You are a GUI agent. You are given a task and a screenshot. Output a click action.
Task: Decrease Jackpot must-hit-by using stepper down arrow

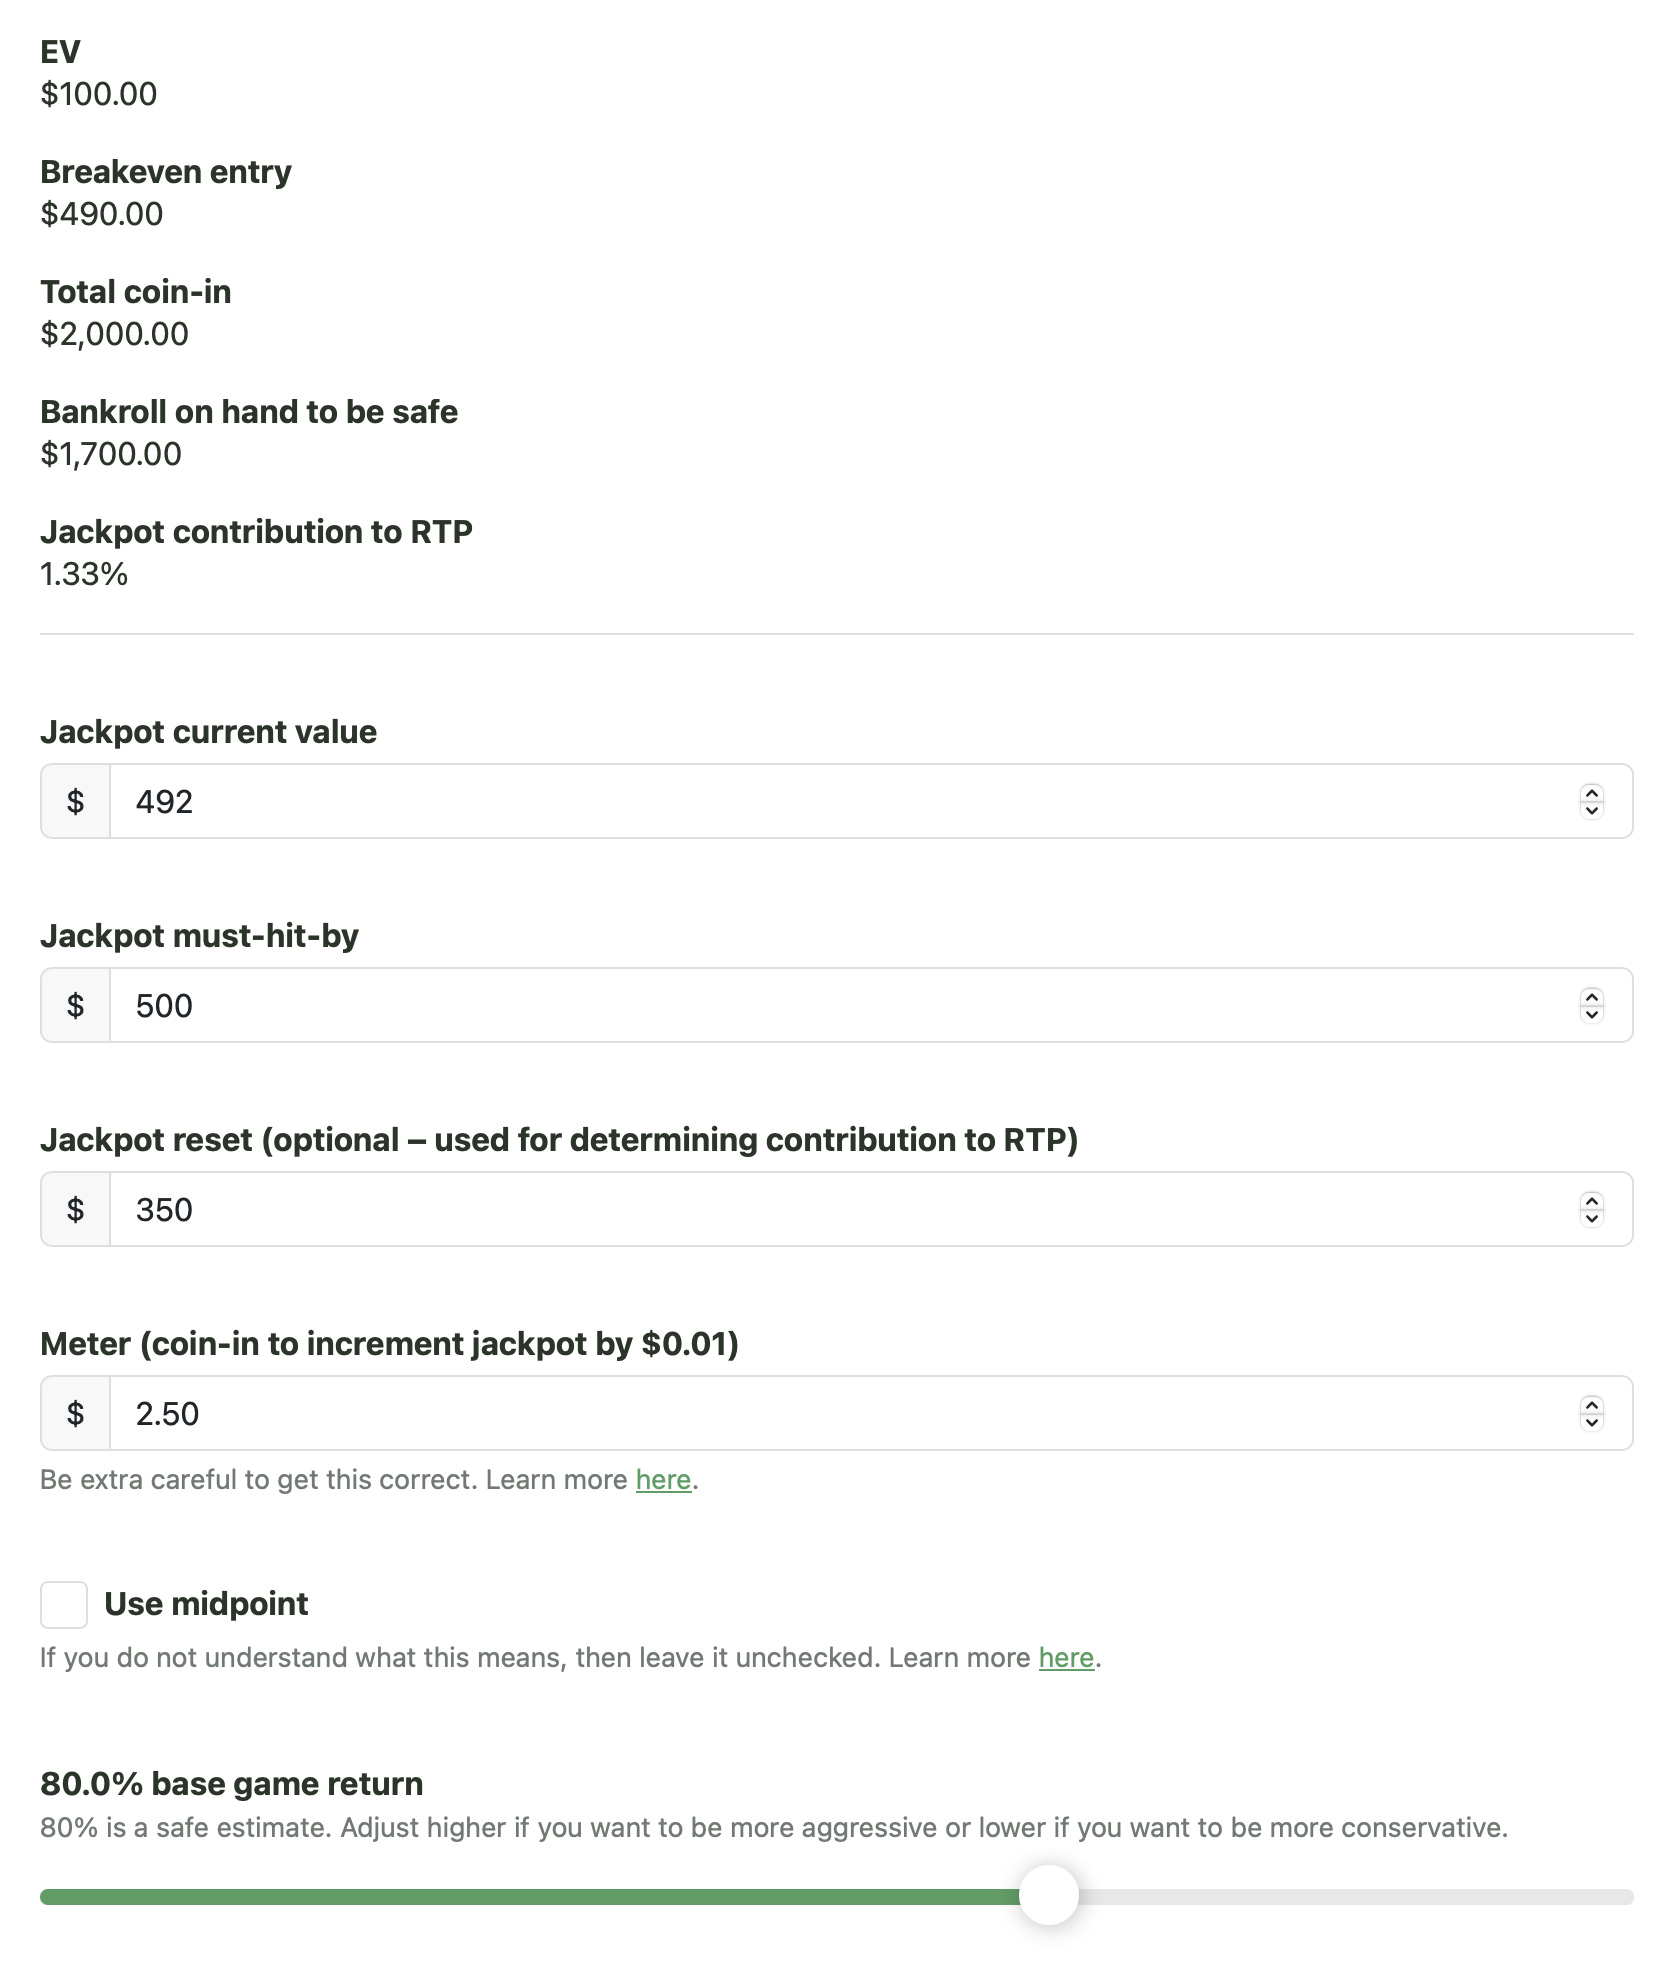tap(1592, 1014)
